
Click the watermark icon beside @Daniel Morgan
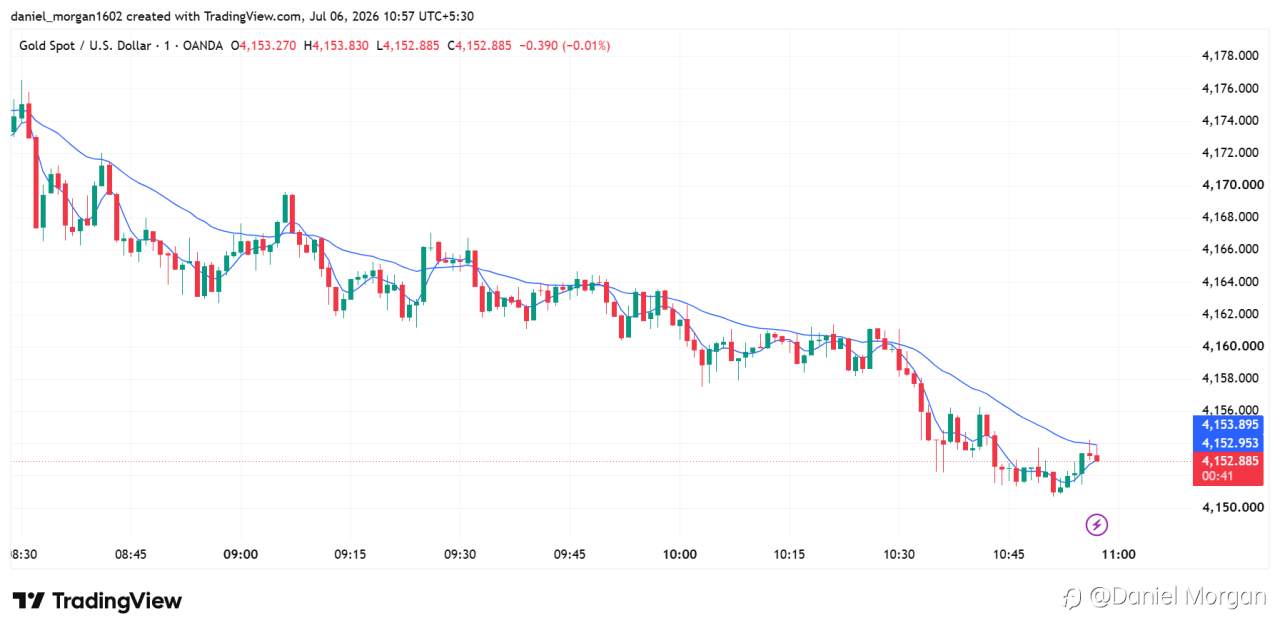1072,598
